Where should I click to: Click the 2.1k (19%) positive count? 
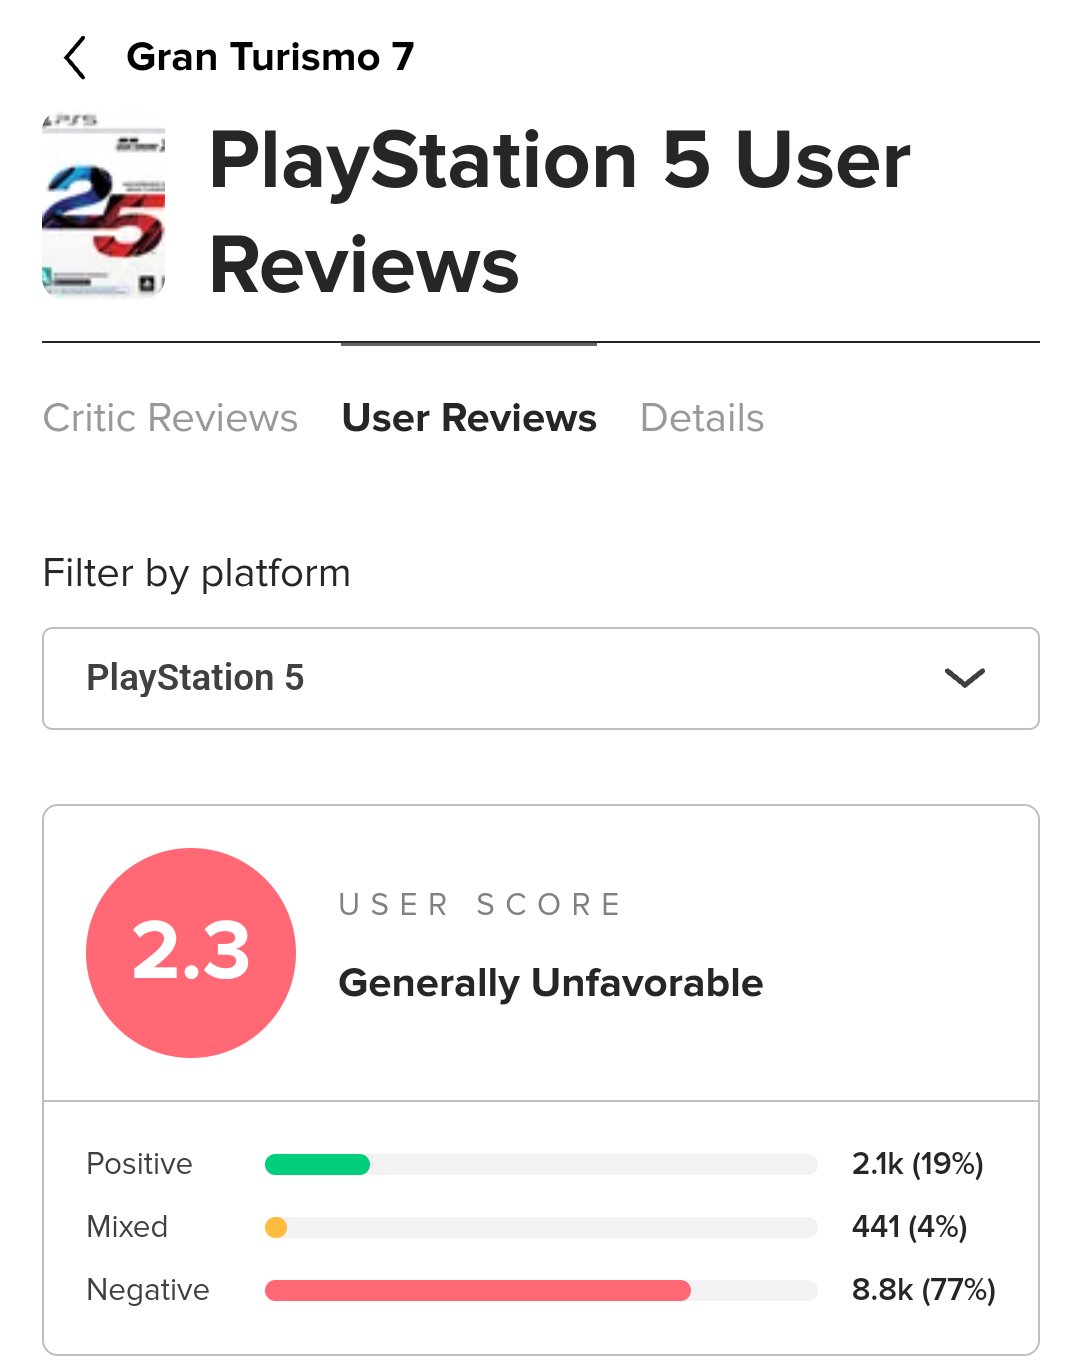coord(917,1164)
